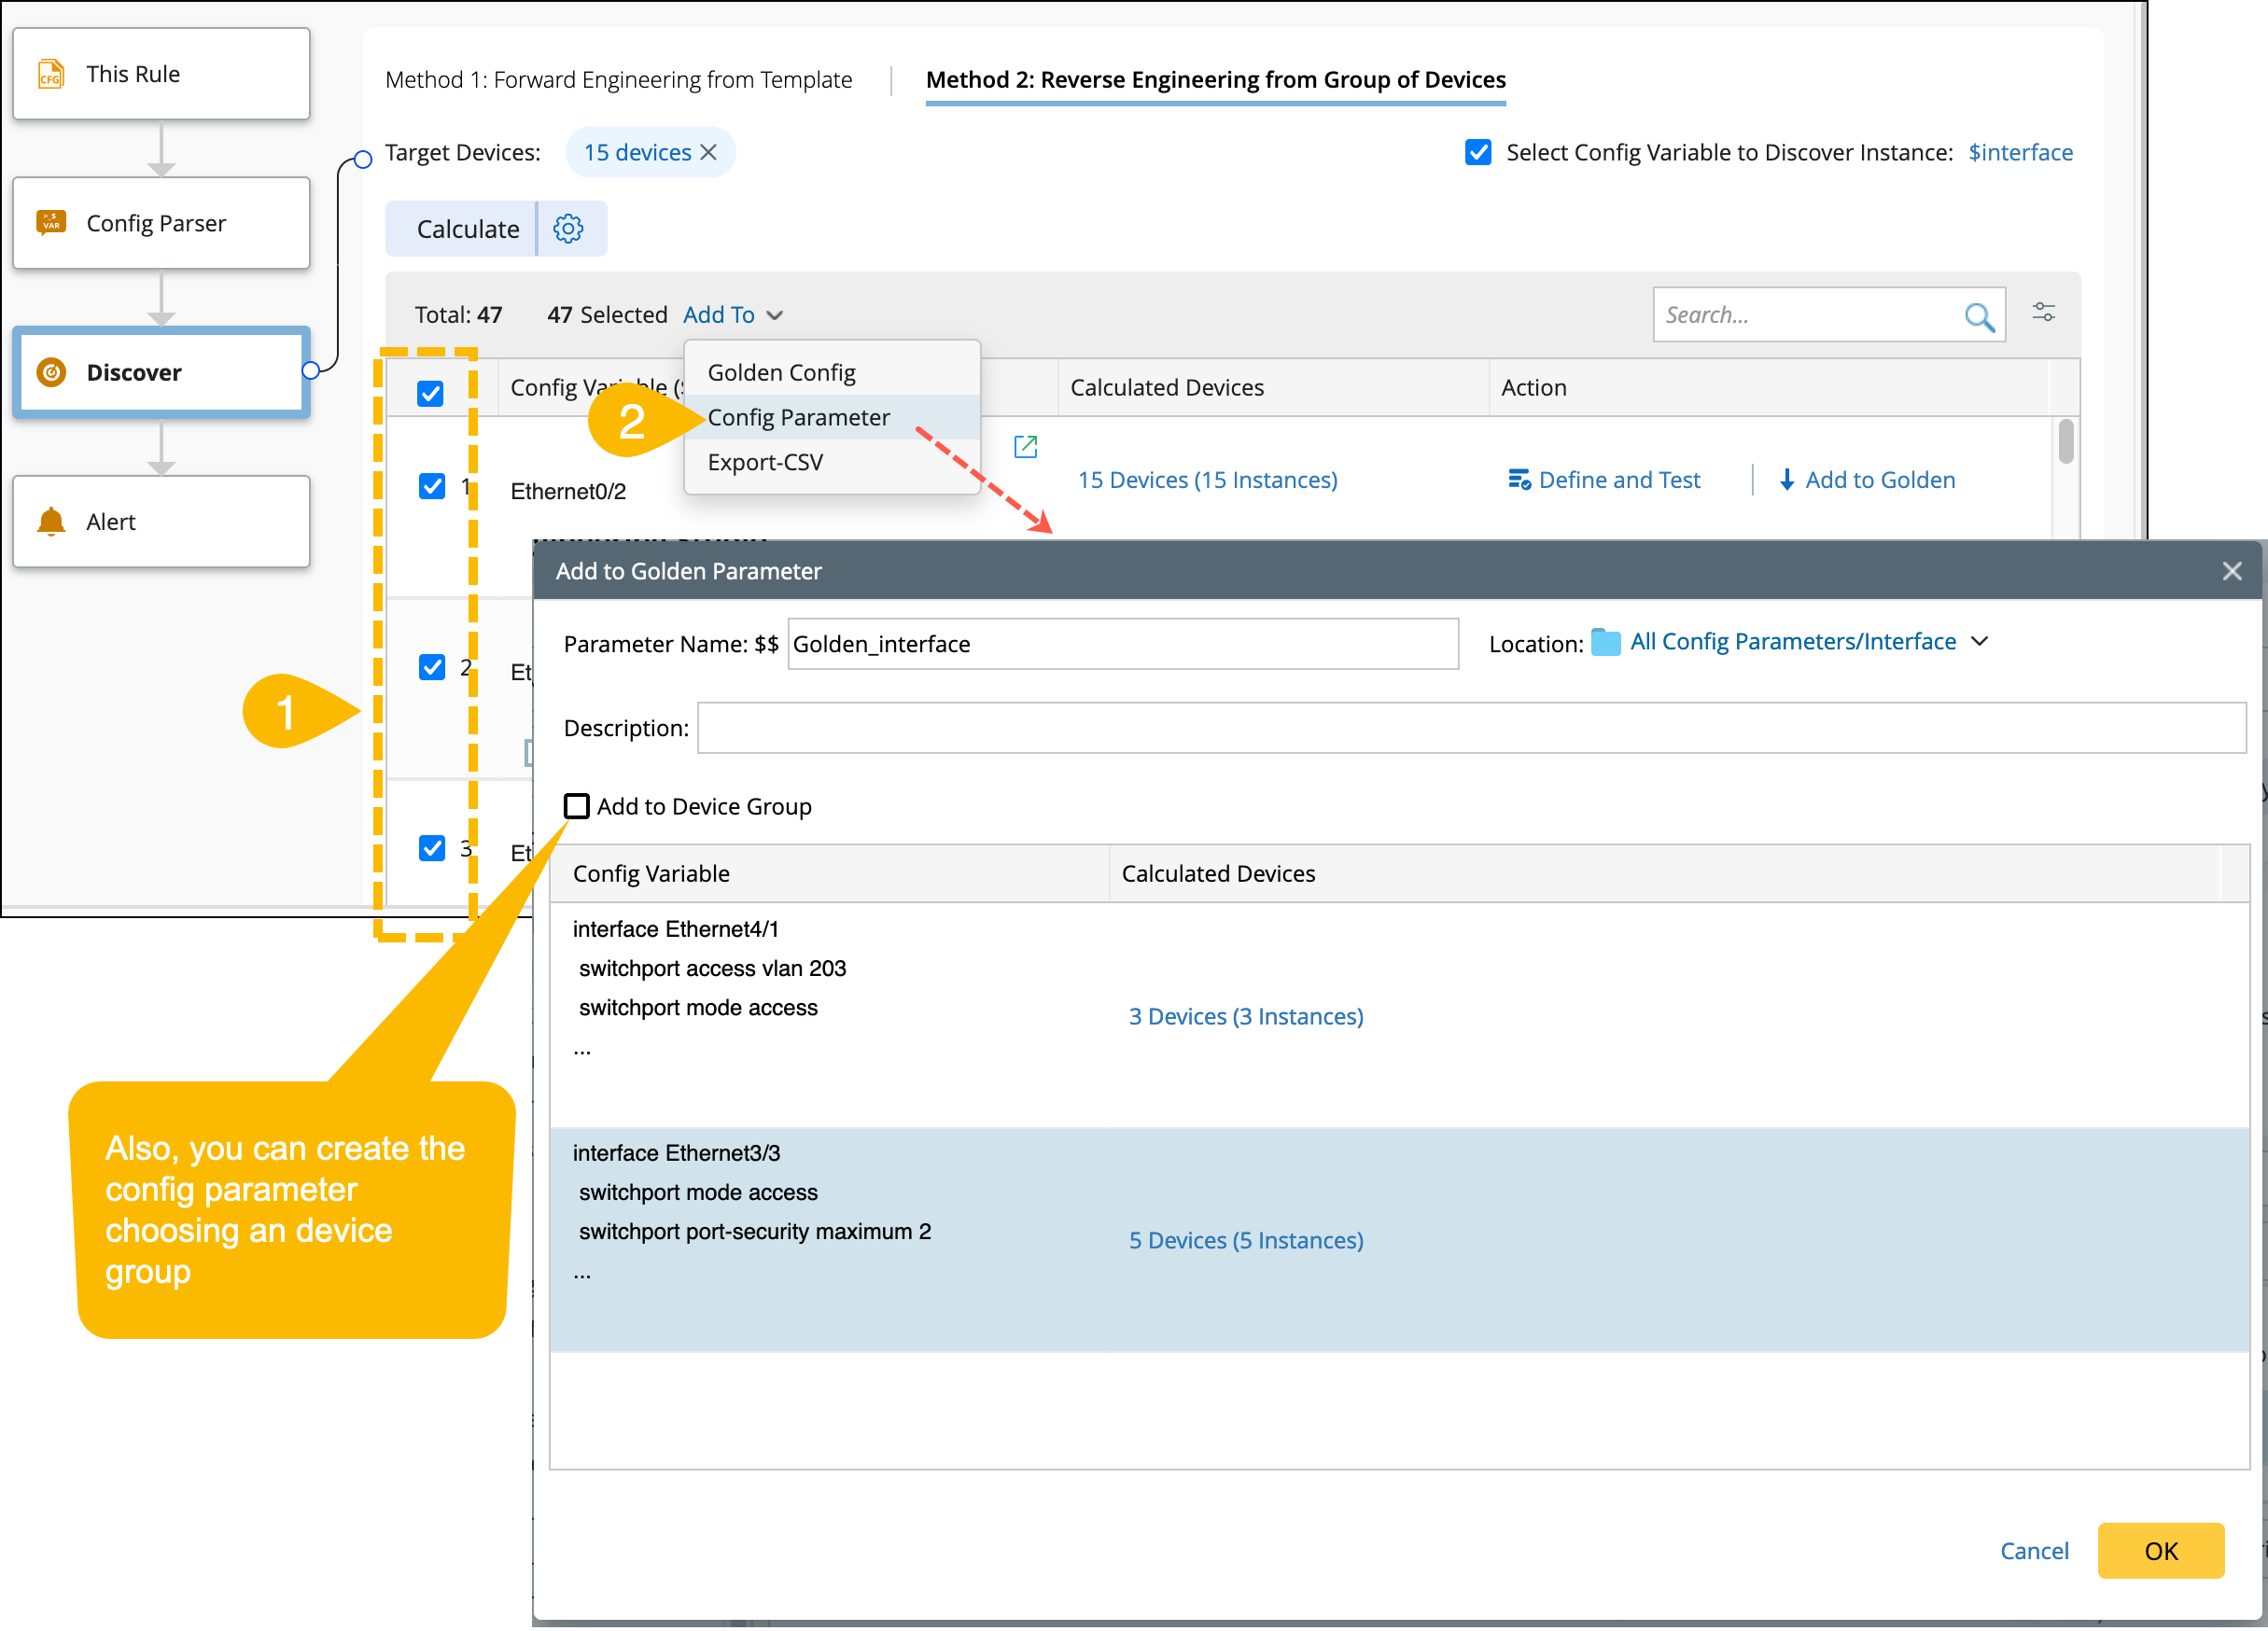This screenshot has height=1631, width=2268.
Task: Open the Location path dropdown
Action: pos(1979,641)
